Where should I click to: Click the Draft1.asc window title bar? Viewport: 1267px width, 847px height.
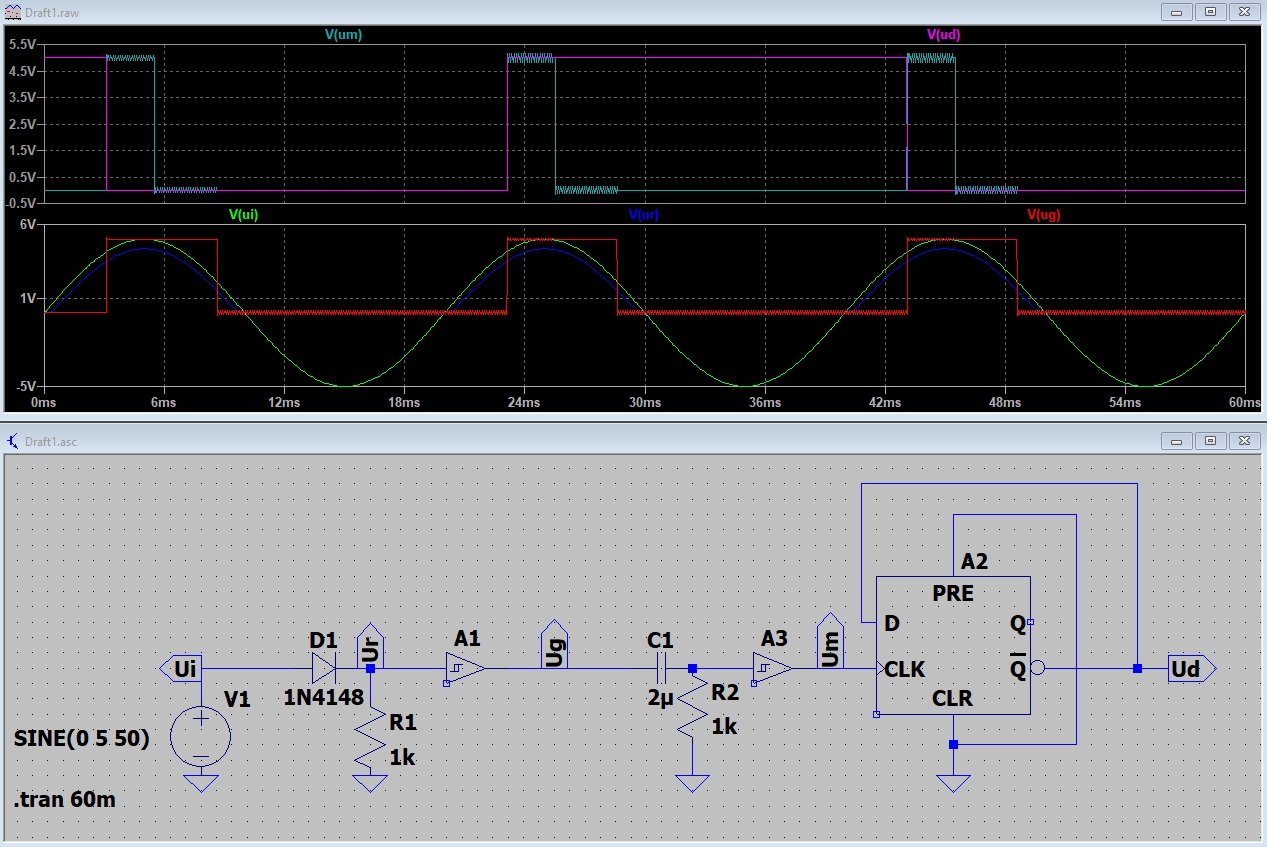tap(633, 439)
